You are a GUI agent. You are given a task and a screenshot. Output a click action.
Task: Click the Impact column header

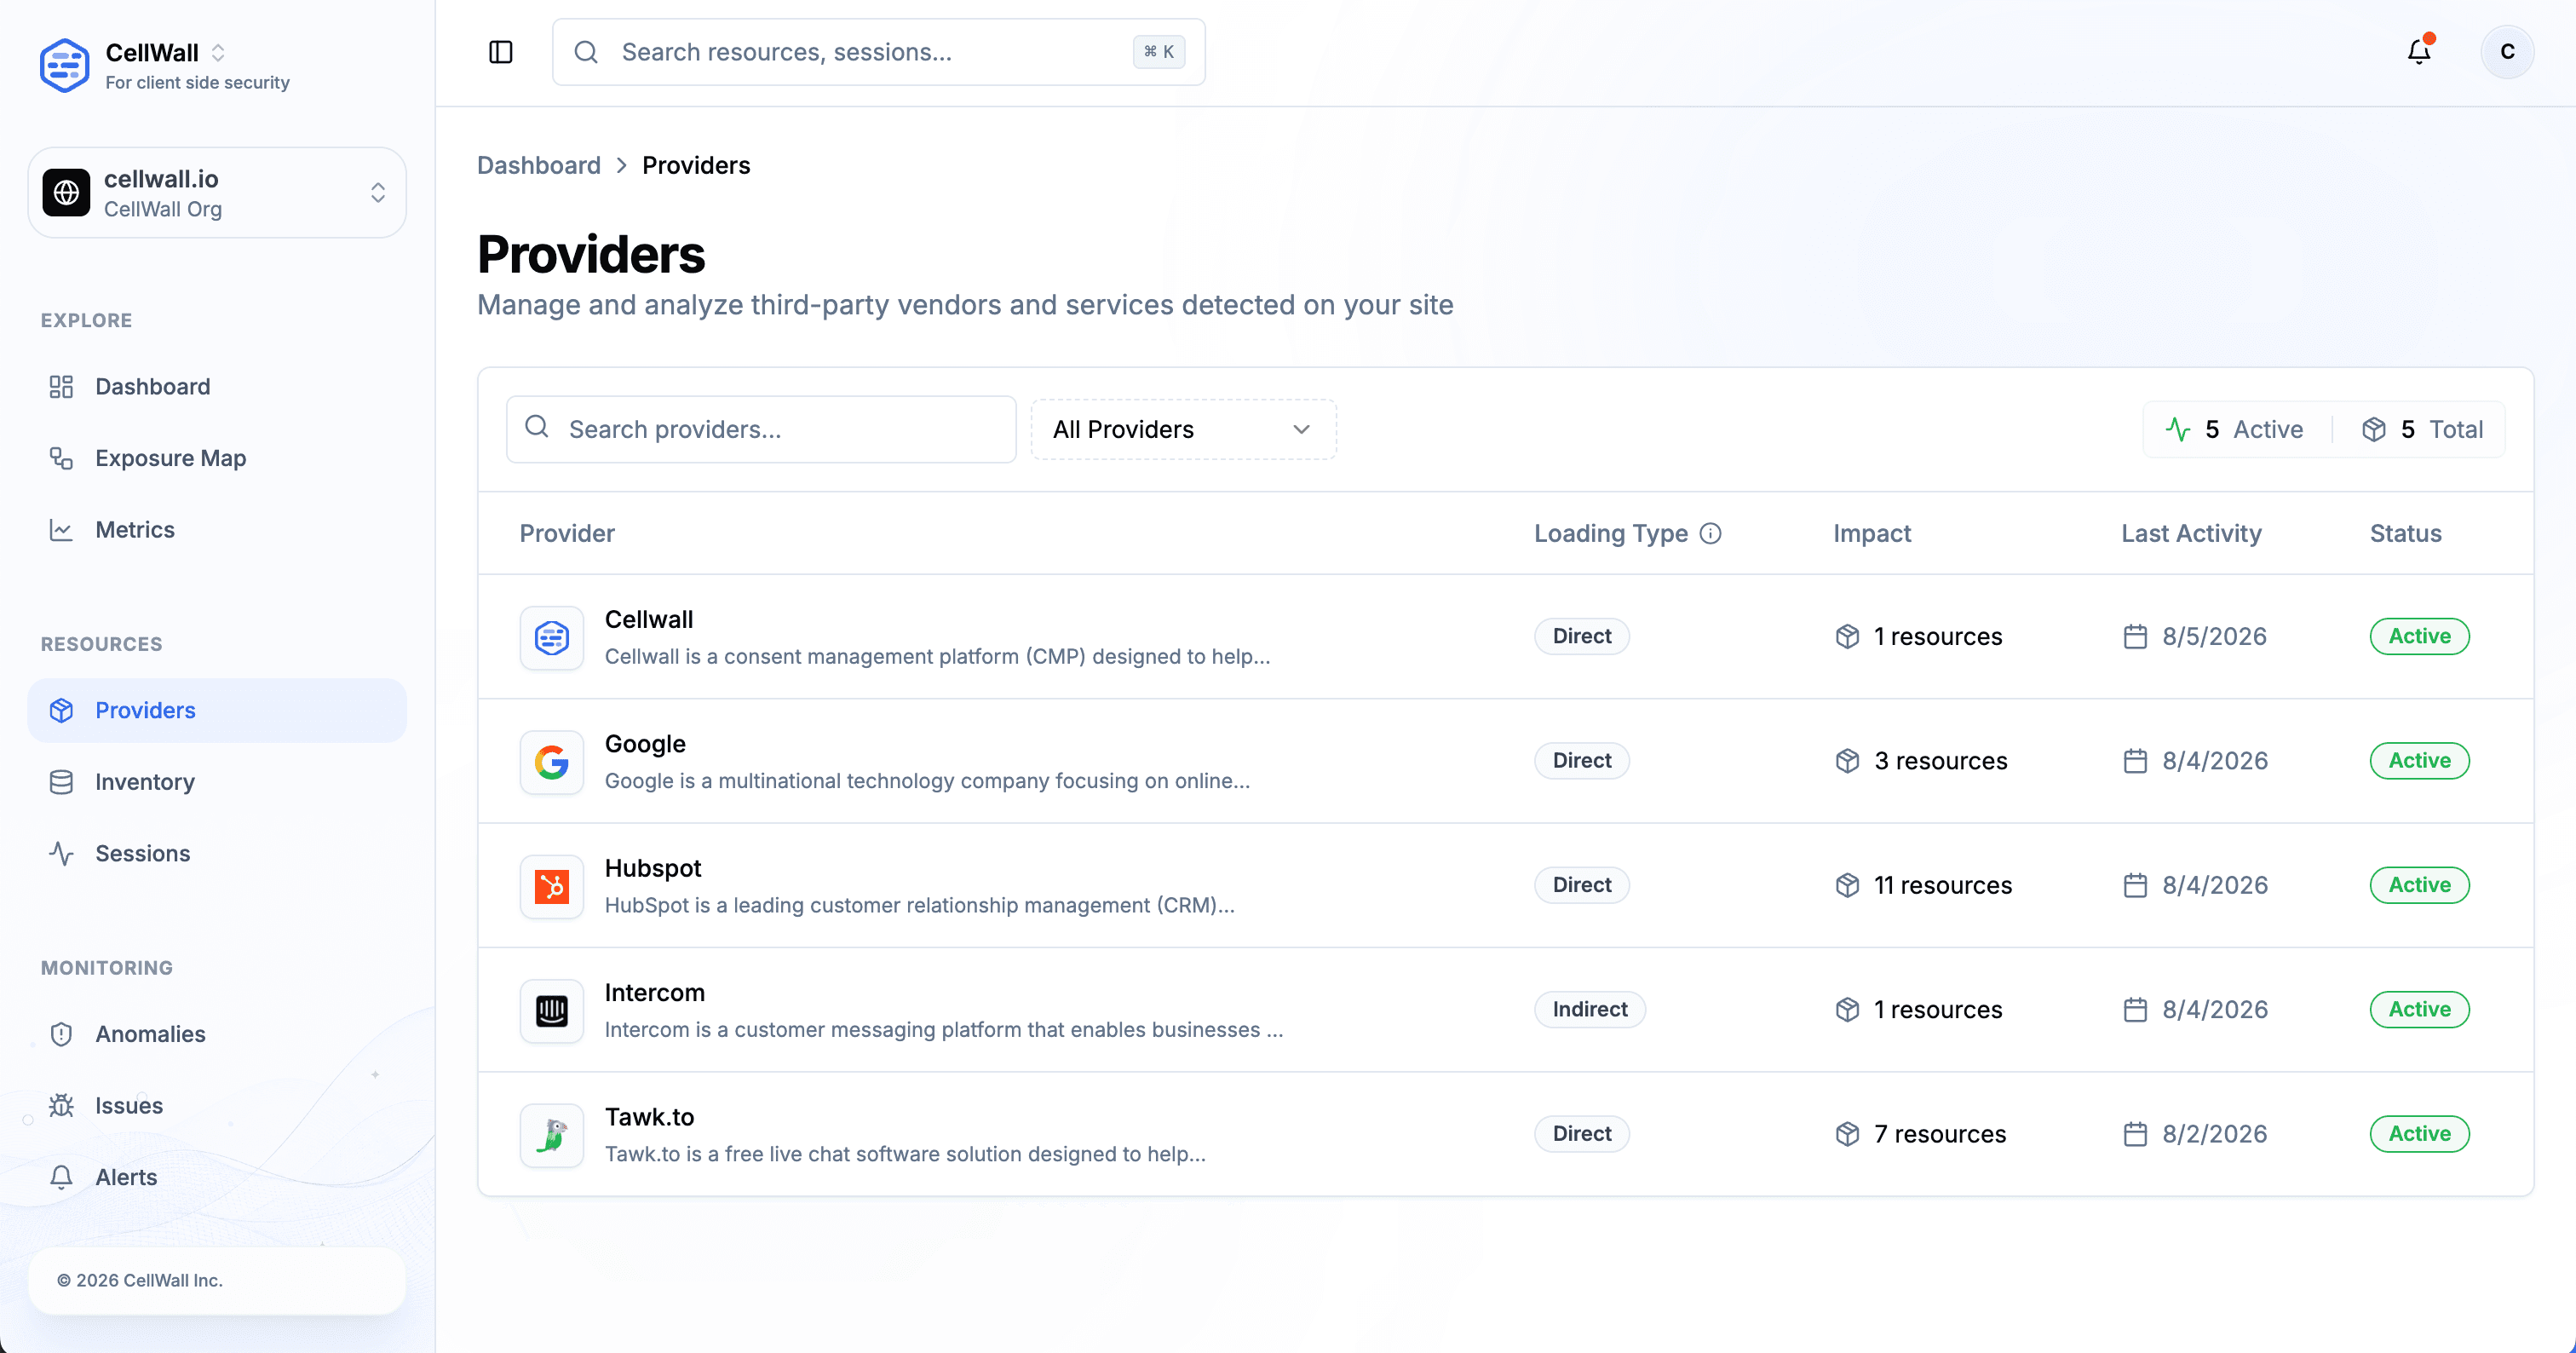pyautogui.click(x=1872, y=533)
